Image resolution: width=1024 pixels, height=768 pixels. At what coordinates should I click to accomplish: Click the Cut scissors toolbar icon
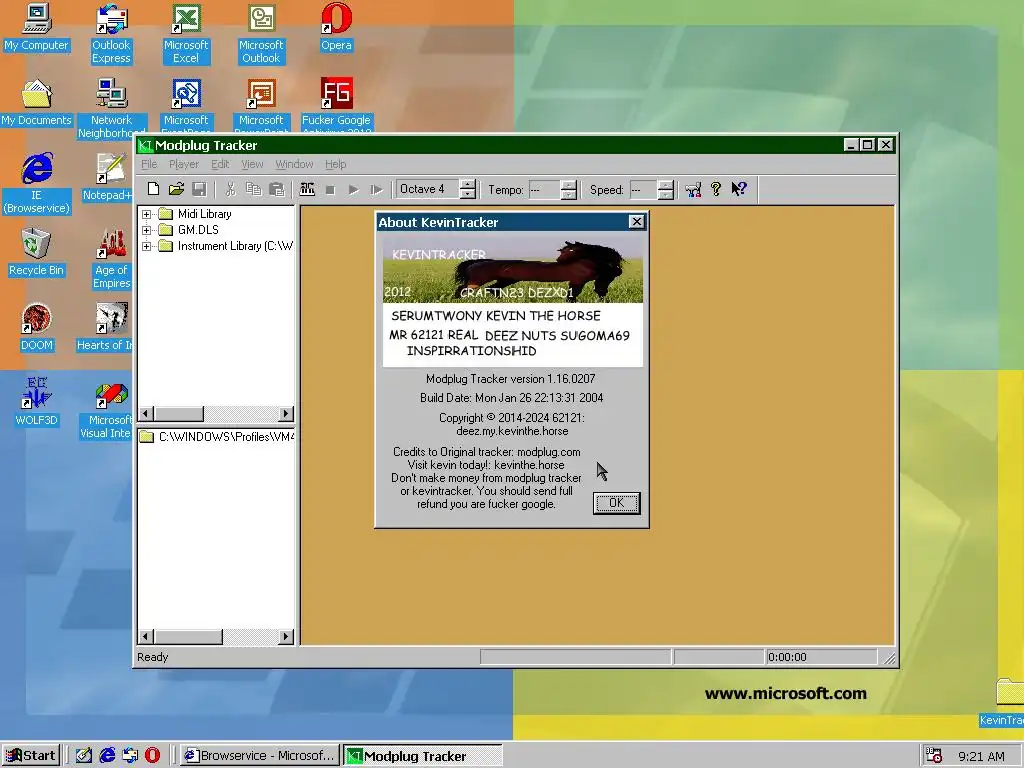point(231,189)
